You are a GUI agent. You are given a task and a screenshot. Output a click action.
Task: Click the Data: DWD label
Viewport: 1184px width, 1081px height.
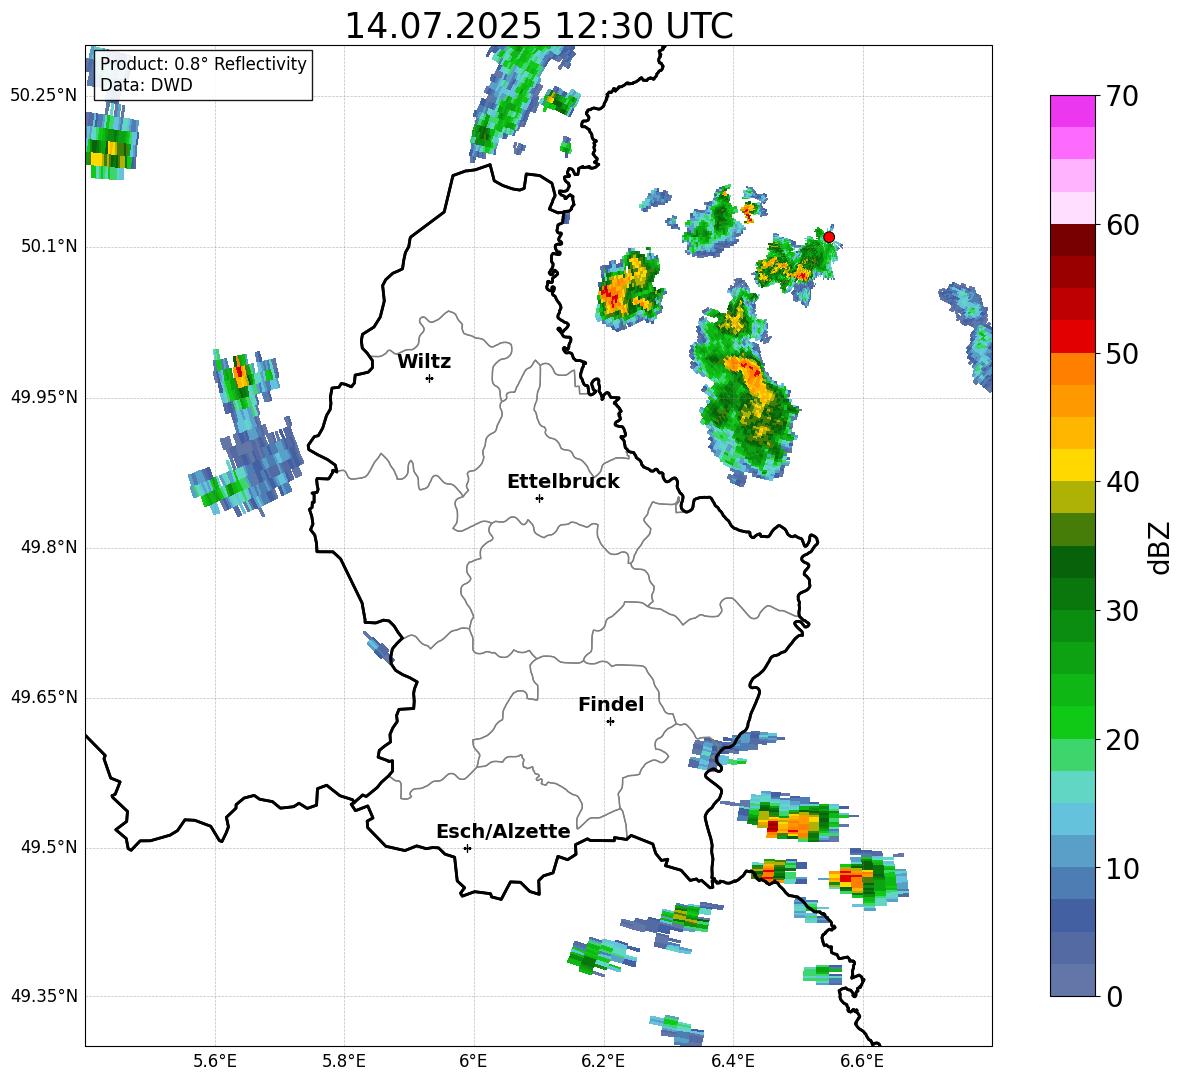click(x=146, y=85)
